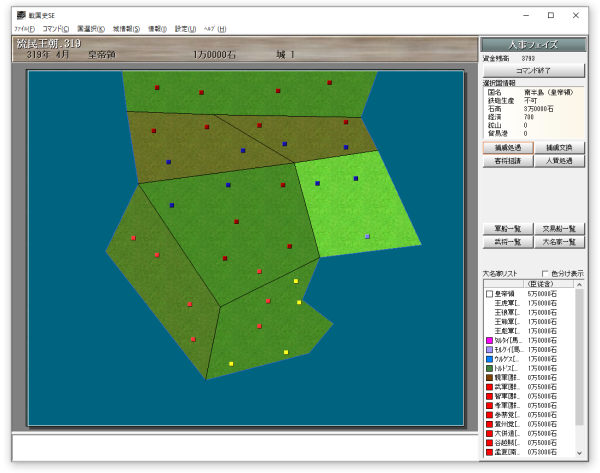The image size is (600, 473).
Task: Click the コマンド終了 button
Action: (533, 71)
